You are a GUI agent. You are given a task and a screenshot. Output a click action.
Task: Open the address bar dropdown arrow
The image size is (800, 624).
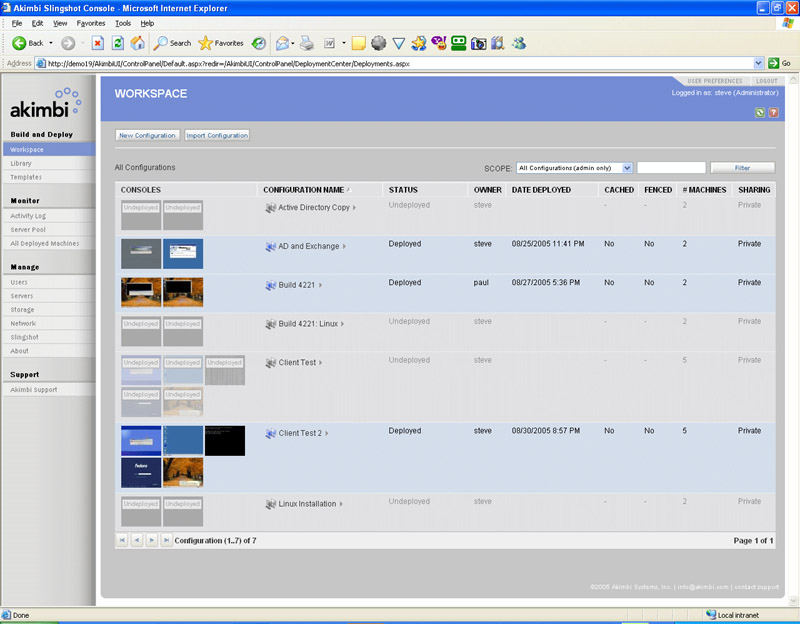[x=759, y=63]
